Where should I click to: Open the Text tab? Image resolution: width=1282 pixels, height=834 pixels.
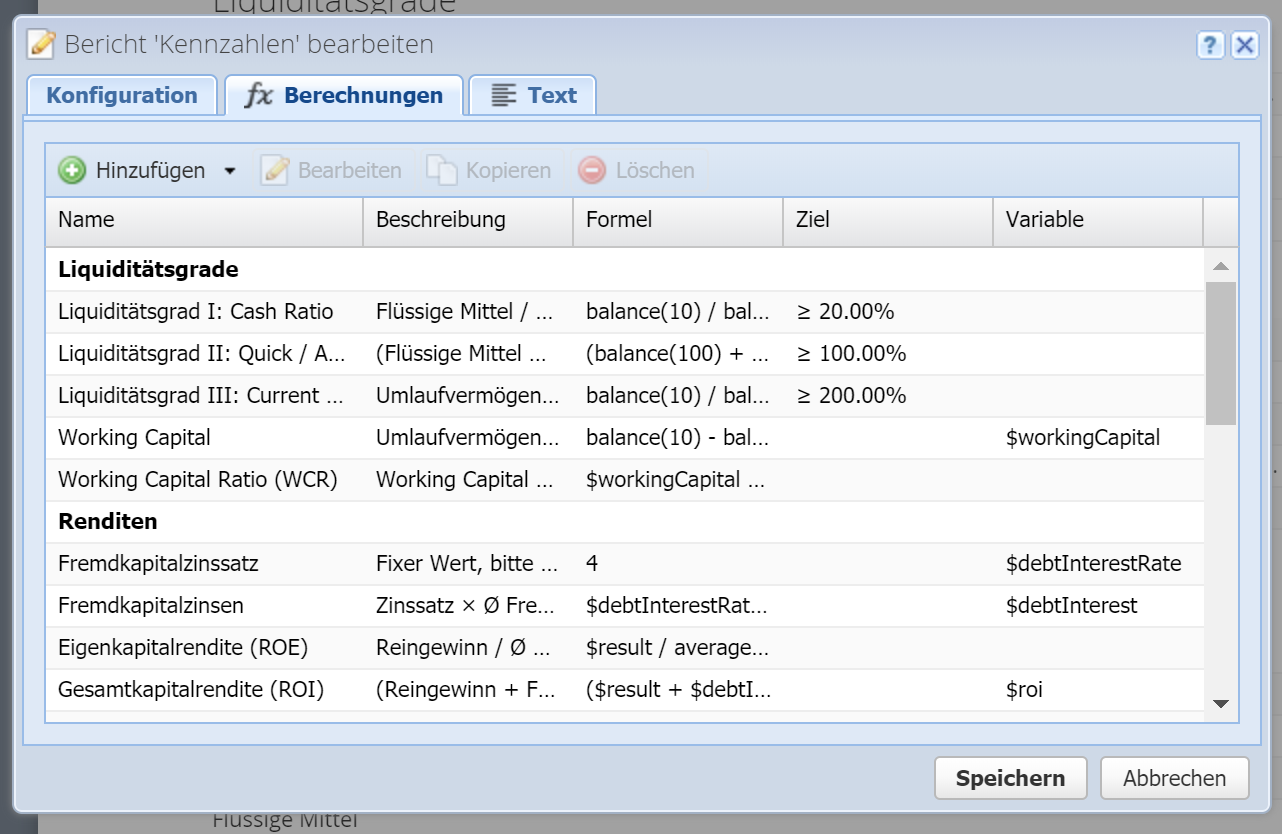pyautogui.click(x=551, y=96)
